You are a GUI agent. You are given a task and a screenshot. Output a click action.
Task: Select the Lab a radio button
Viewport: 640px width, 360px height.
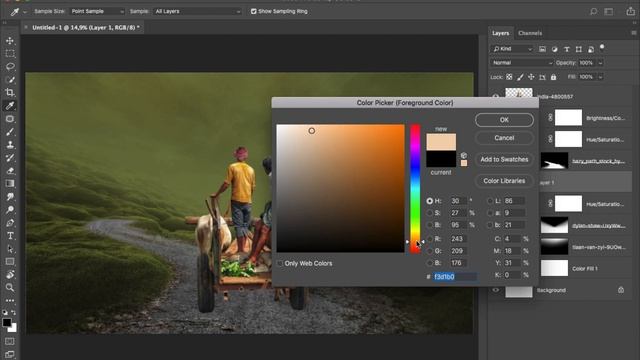tap(490, 213)
